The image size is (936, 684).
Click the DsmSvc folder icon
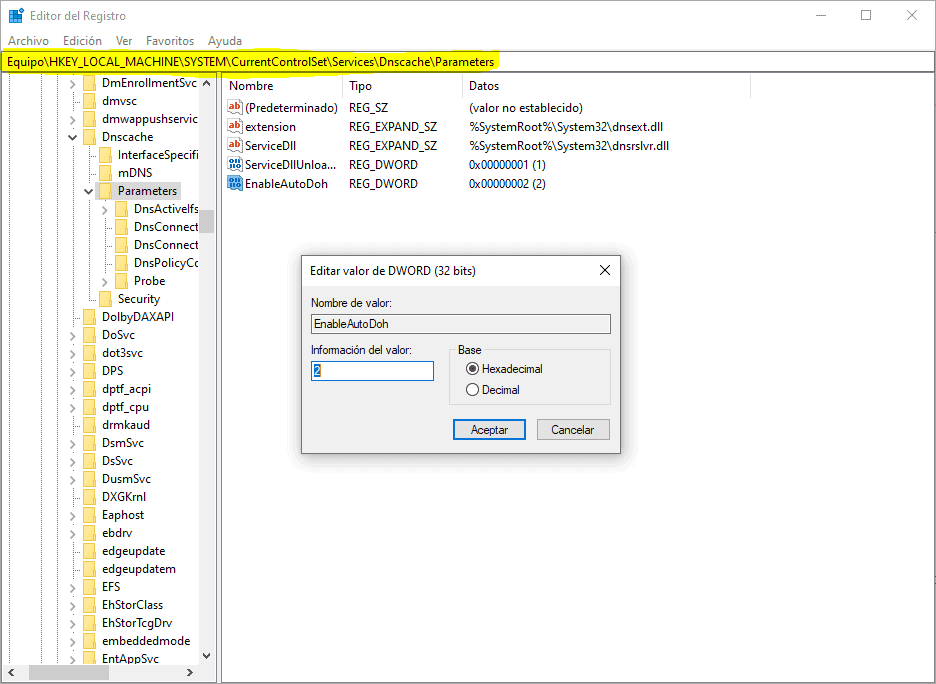point(90,443)
